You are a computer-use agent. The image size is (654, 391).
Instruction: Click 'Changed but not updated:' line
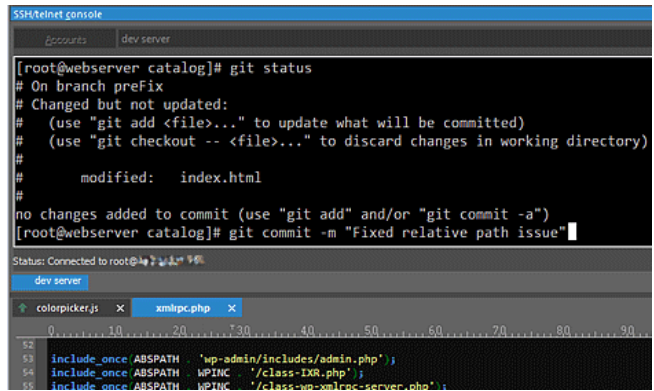(122, 105)
